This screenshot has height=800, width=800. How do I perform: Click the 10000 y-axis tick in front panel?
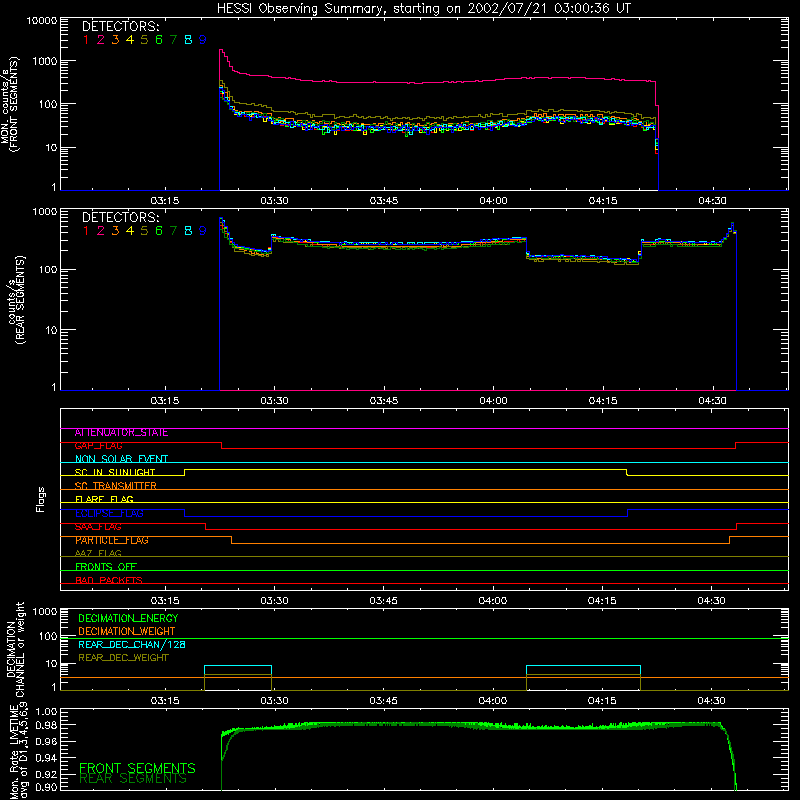pyautogui.click(x=42, y=21)
